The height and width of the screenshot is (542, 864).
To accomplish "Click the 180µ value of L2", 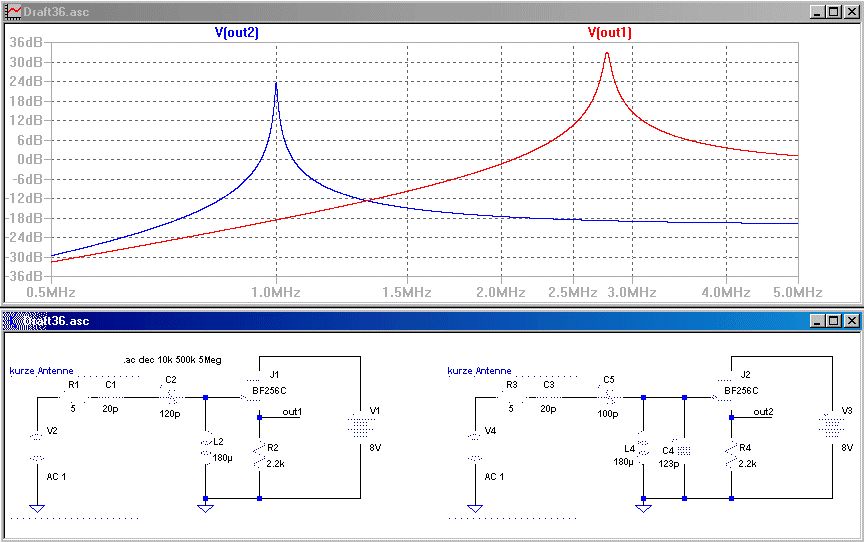I will (223, 458).
